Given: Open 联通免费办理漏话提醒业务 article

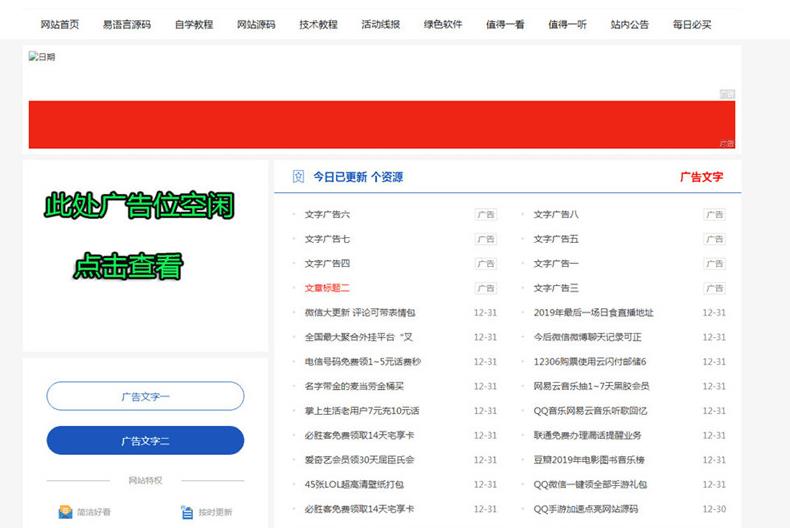Looking at the screenshot, I should tap(587, 435).
